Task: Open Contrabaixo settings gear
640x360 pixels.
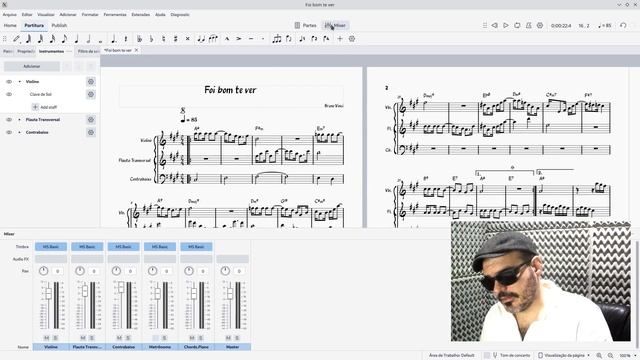Action: click(x=91, y=132)
